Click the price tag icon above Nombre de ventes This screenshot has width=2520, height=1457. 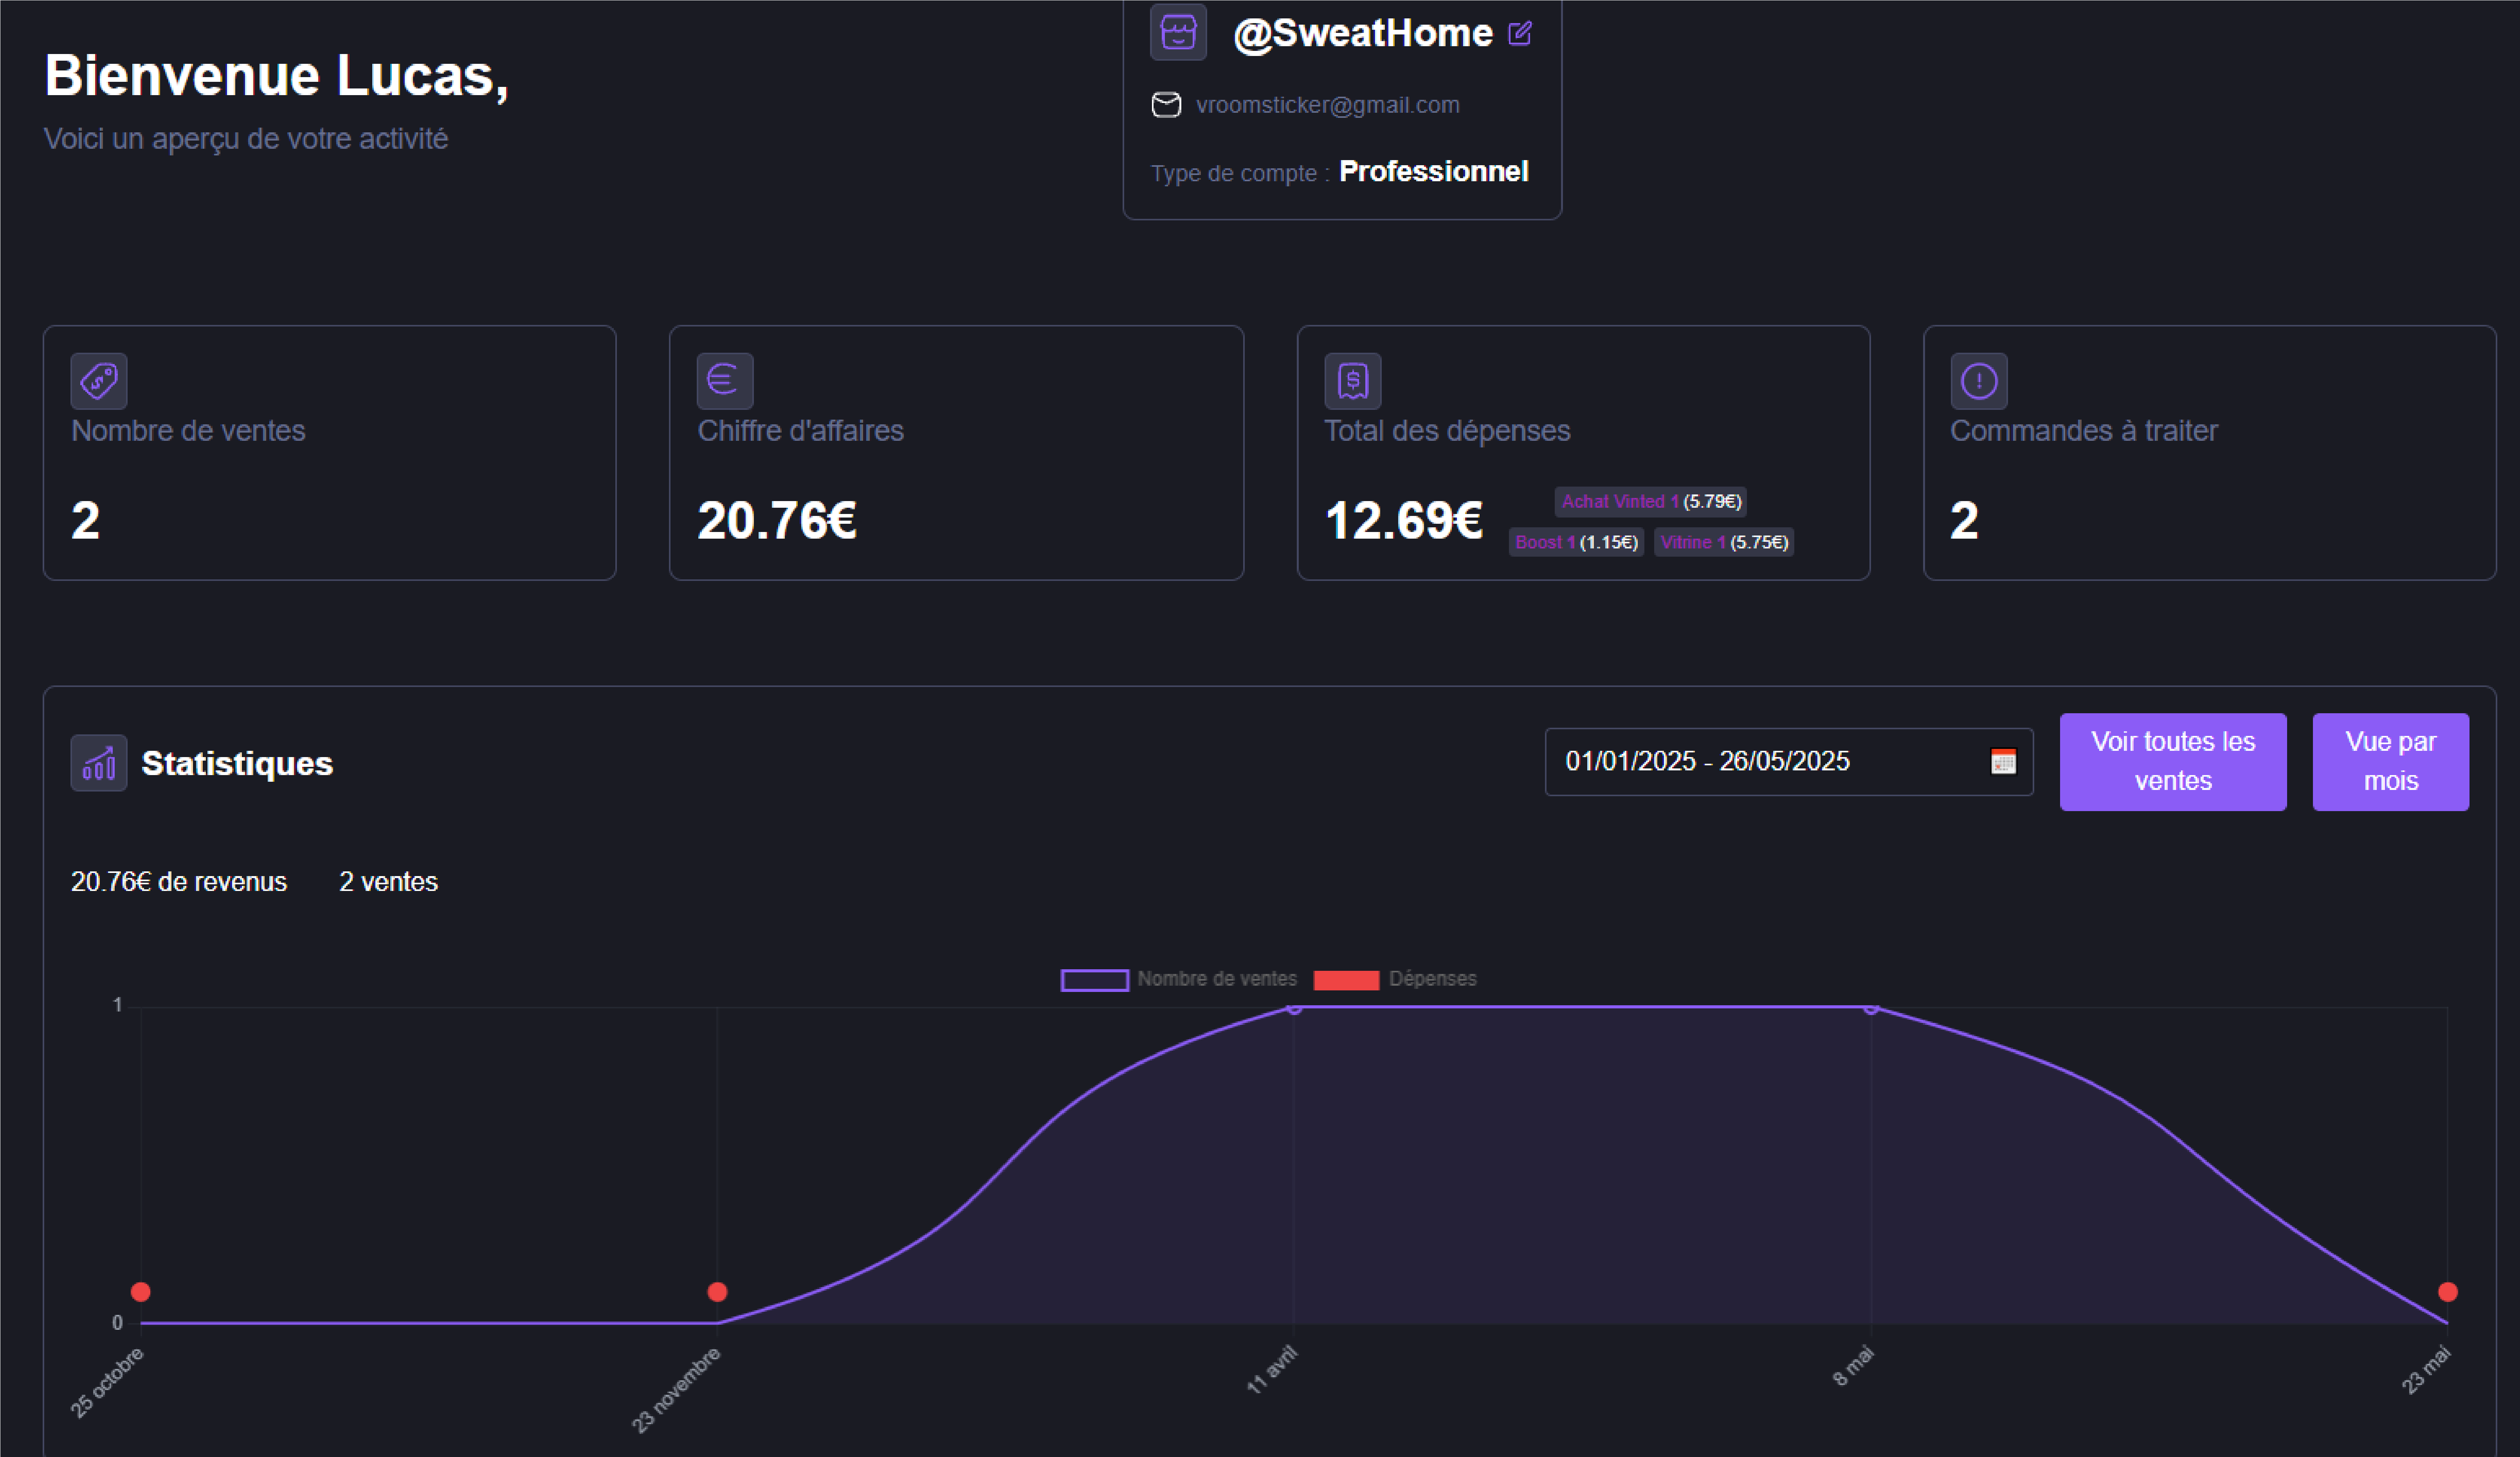pyautogui.click(x=99, y=381)
